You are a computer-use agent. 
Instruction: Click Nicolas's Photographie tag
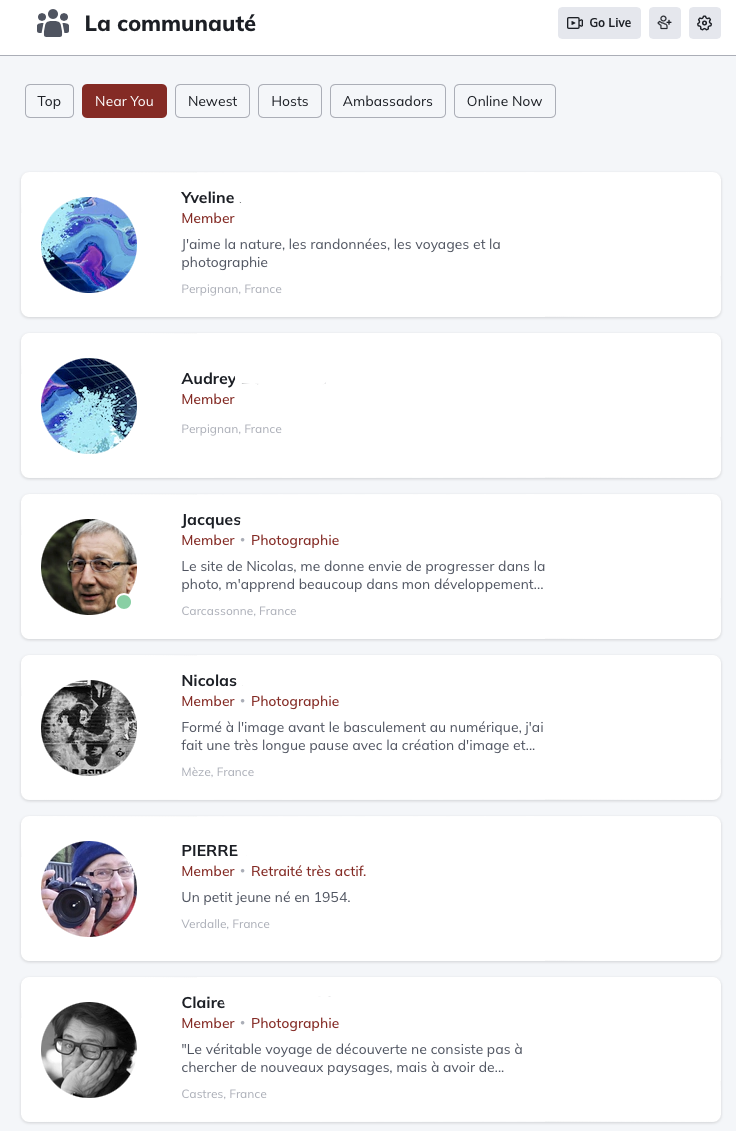coord(295,701)
